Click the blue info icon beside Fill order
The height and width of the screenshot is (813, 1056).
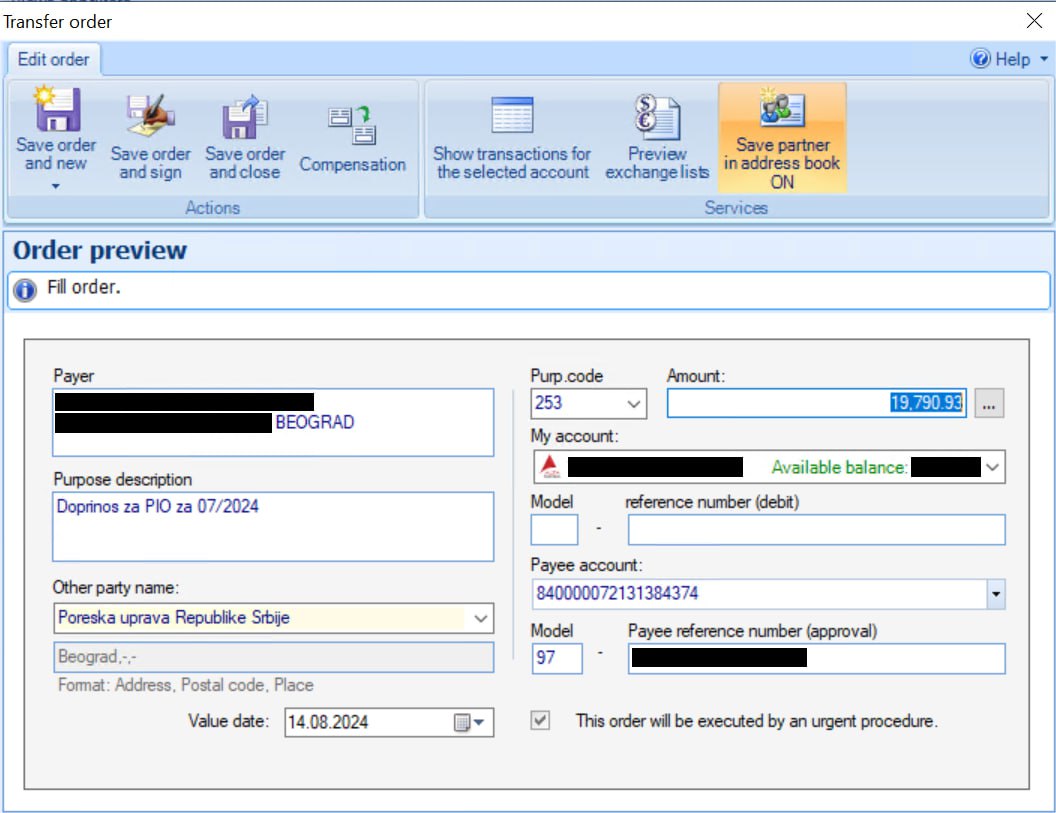26,290
